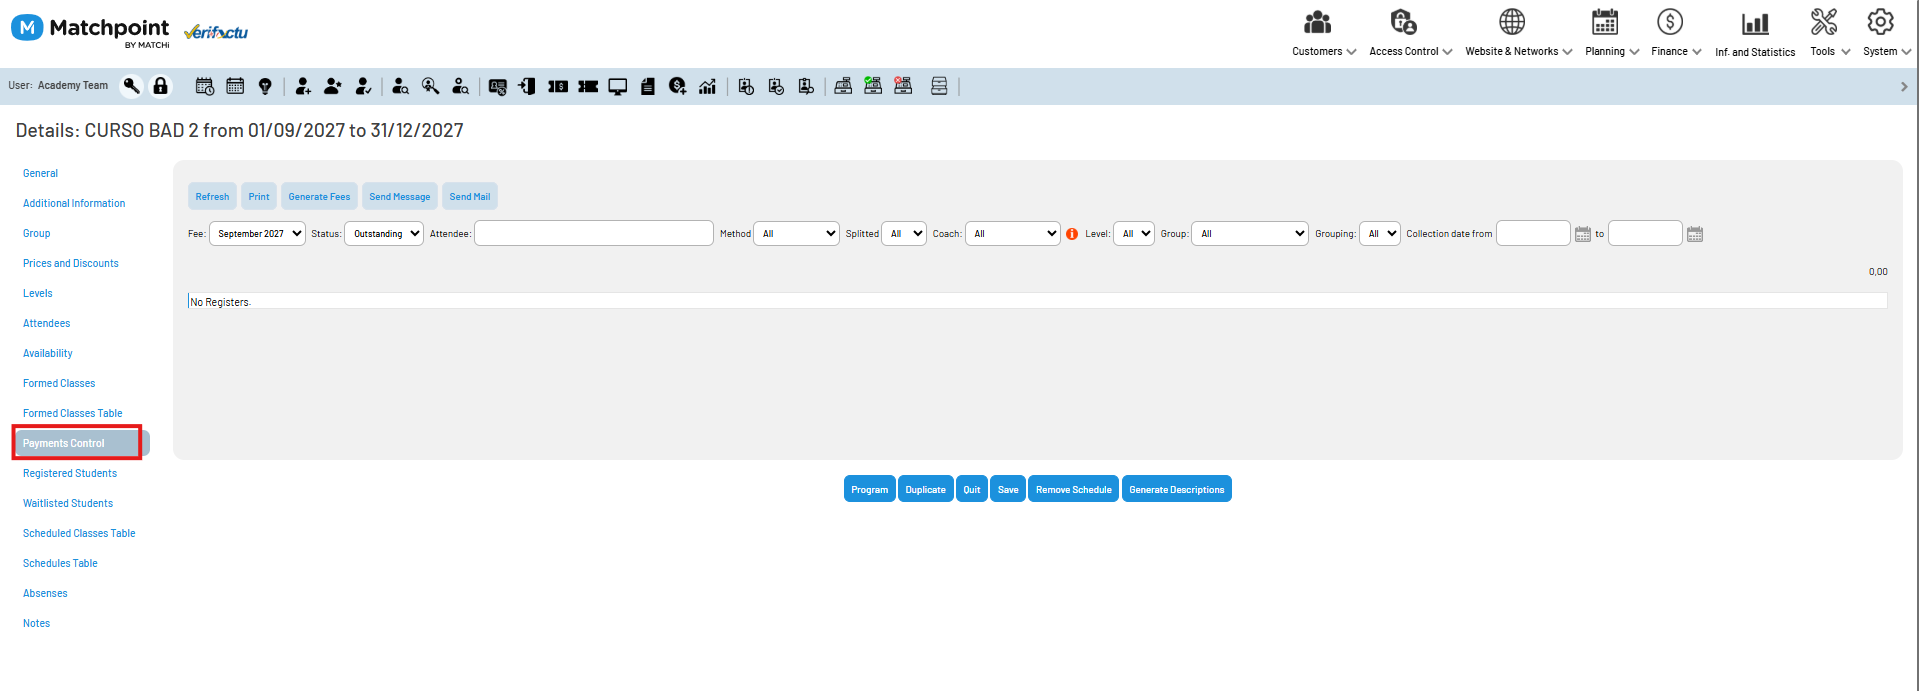Click the document sheet icon
Image resolution: width=1919 pixels, height=691 pixels.
click(648, 86)
